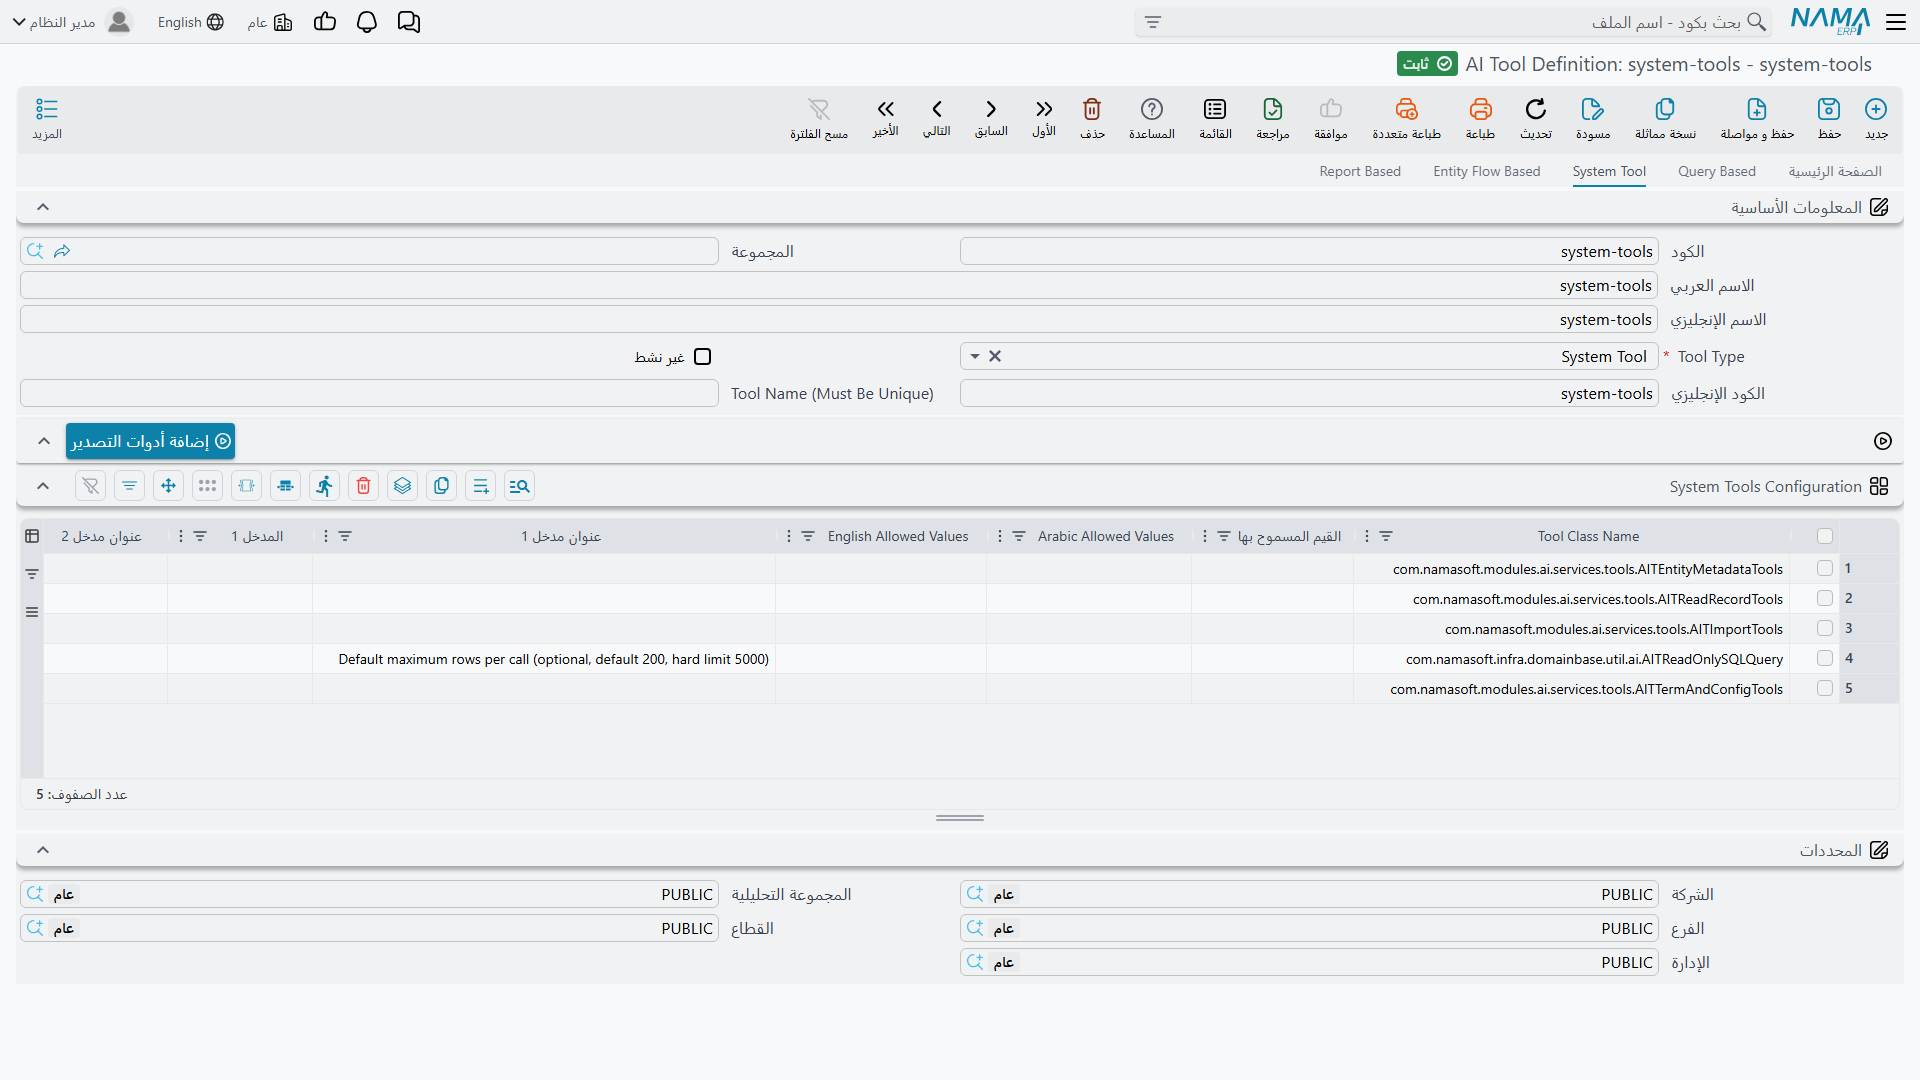The width and height of the screenshot is (1920, 1080).
Task: Click the عام company selector in top bar
Action: coord(270,22)
